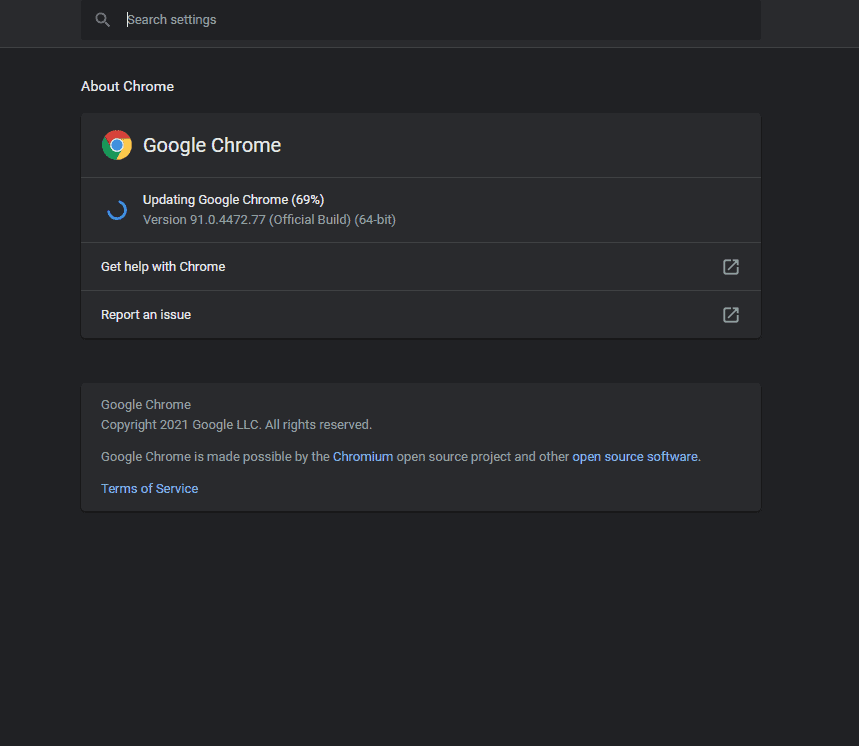Click Copyright 2021 Google LLC text
The width and height of the screenshot is (859, 746).
click(x=236, y=425)
